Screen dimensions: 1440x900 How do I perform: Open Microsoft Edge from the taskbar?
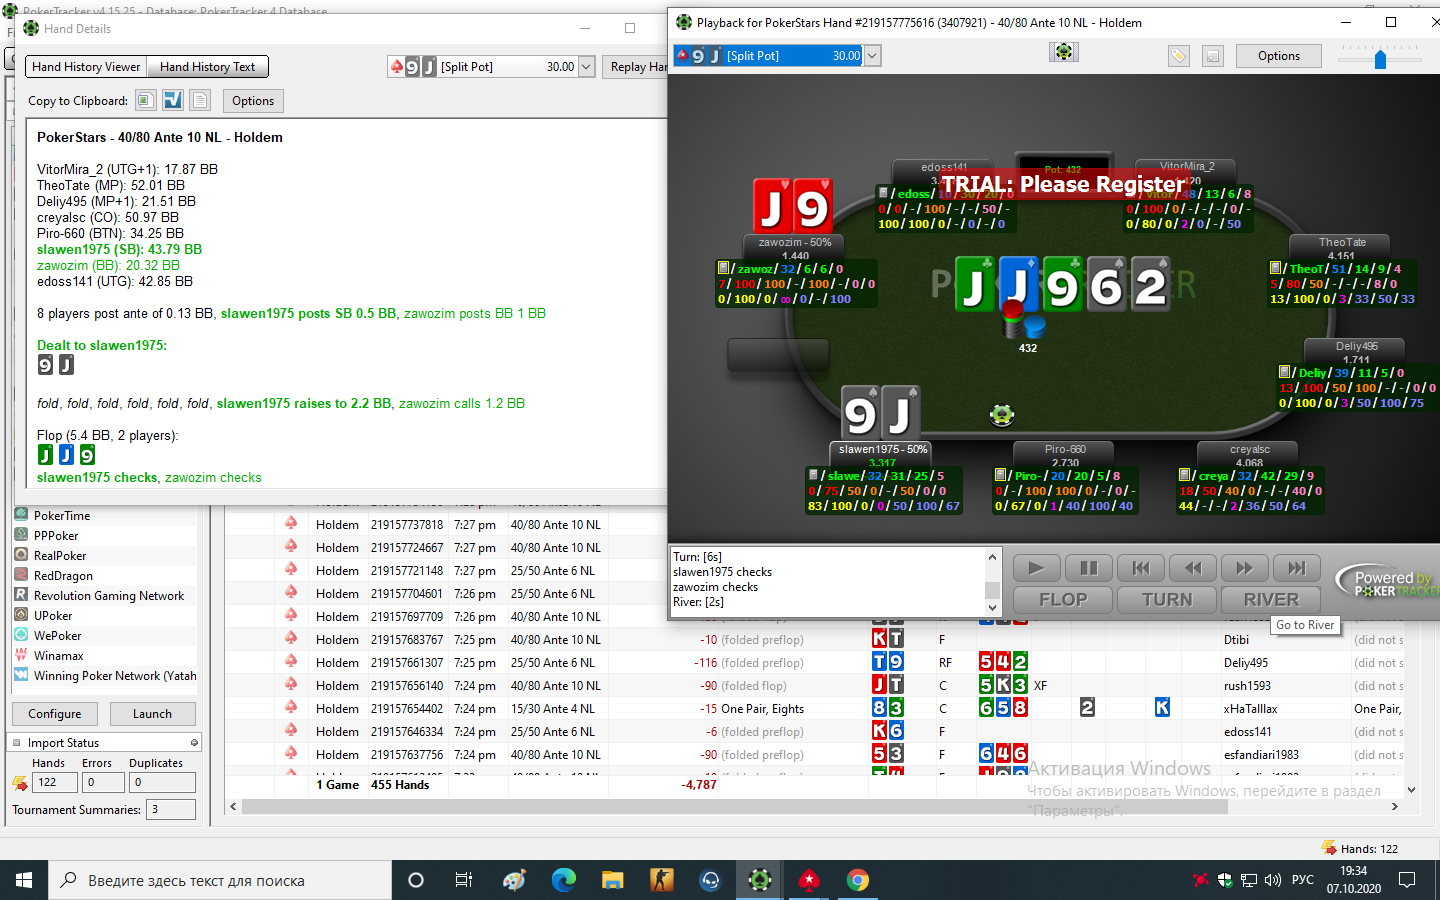point(564,880)
